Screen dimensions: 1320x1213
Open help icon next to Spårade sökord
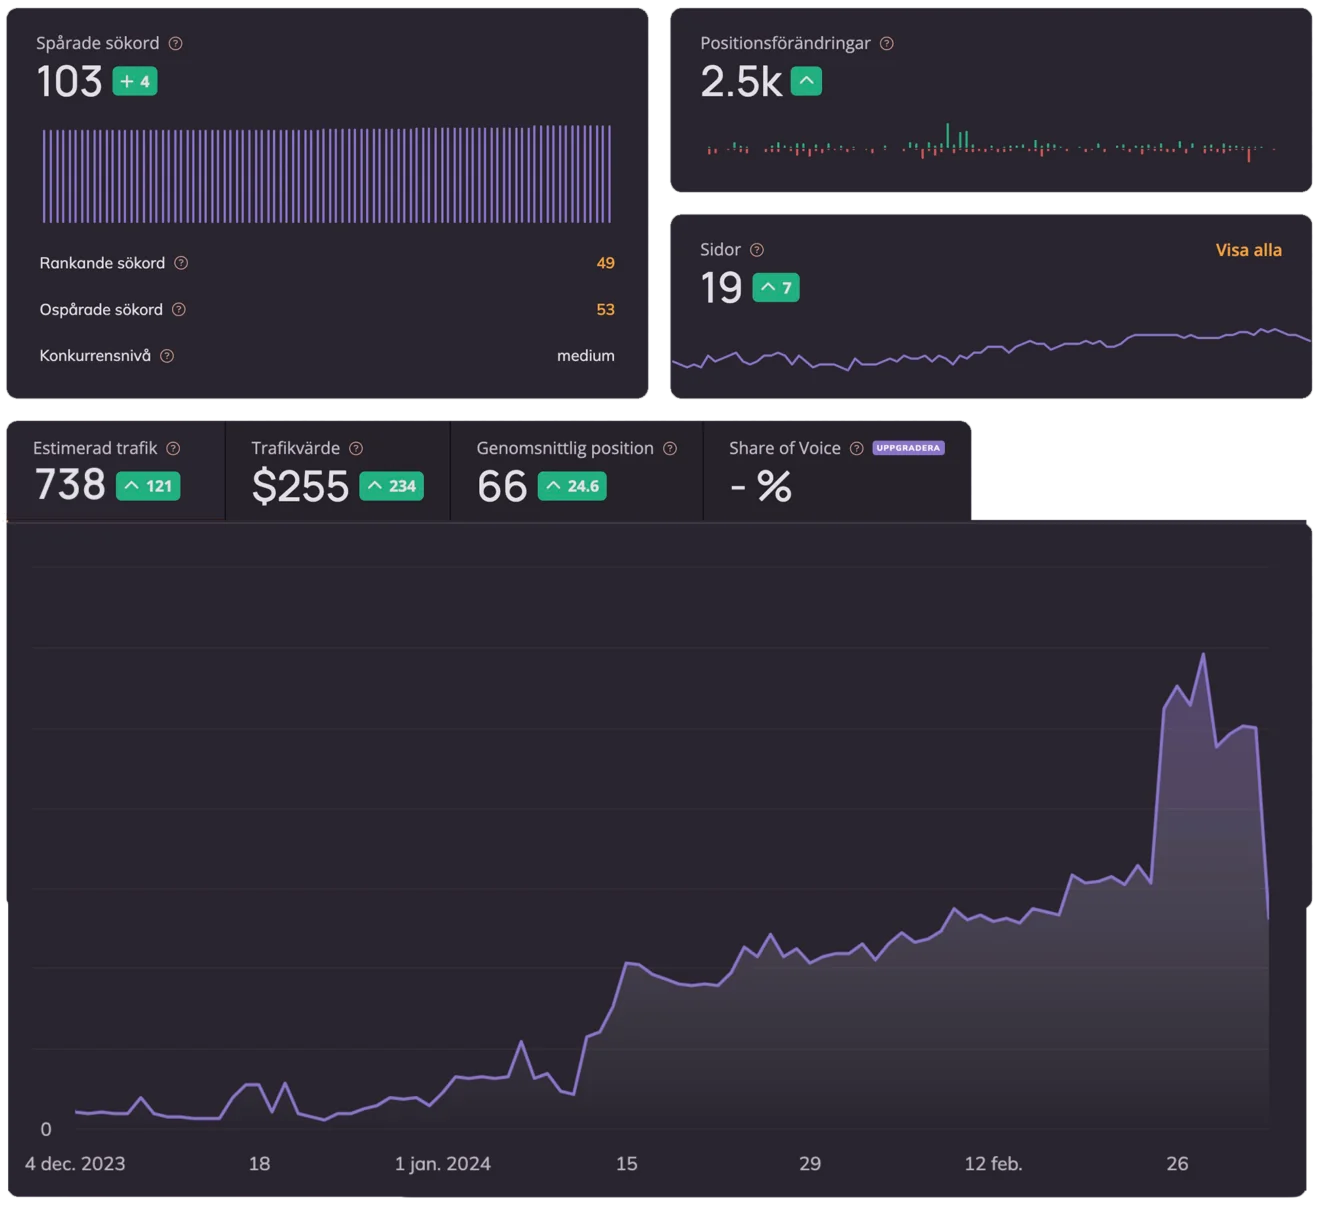pyautogui.click(x=176, y=43)
